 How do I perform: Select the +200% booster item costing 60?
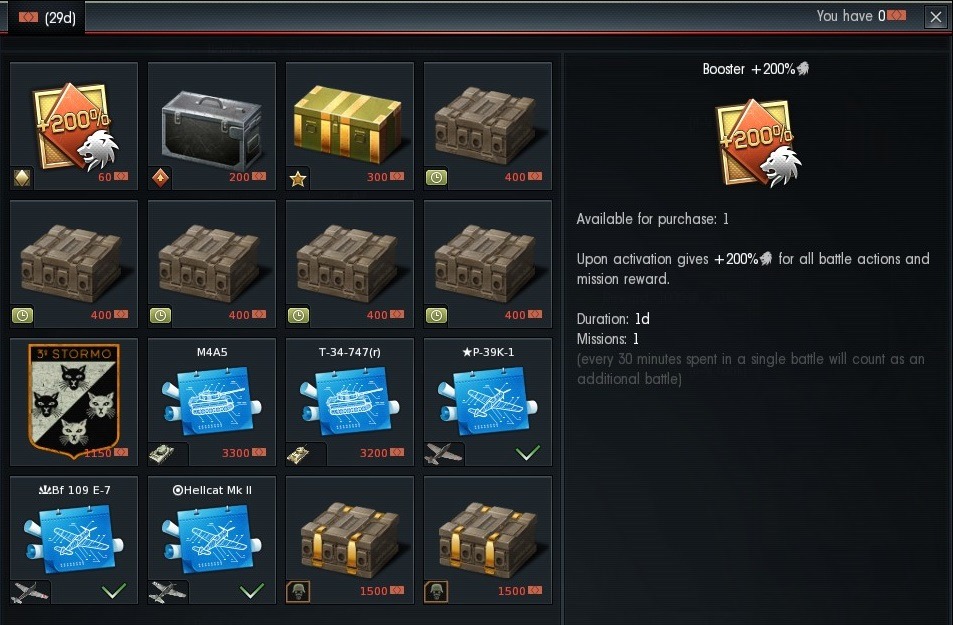point(74,126)
